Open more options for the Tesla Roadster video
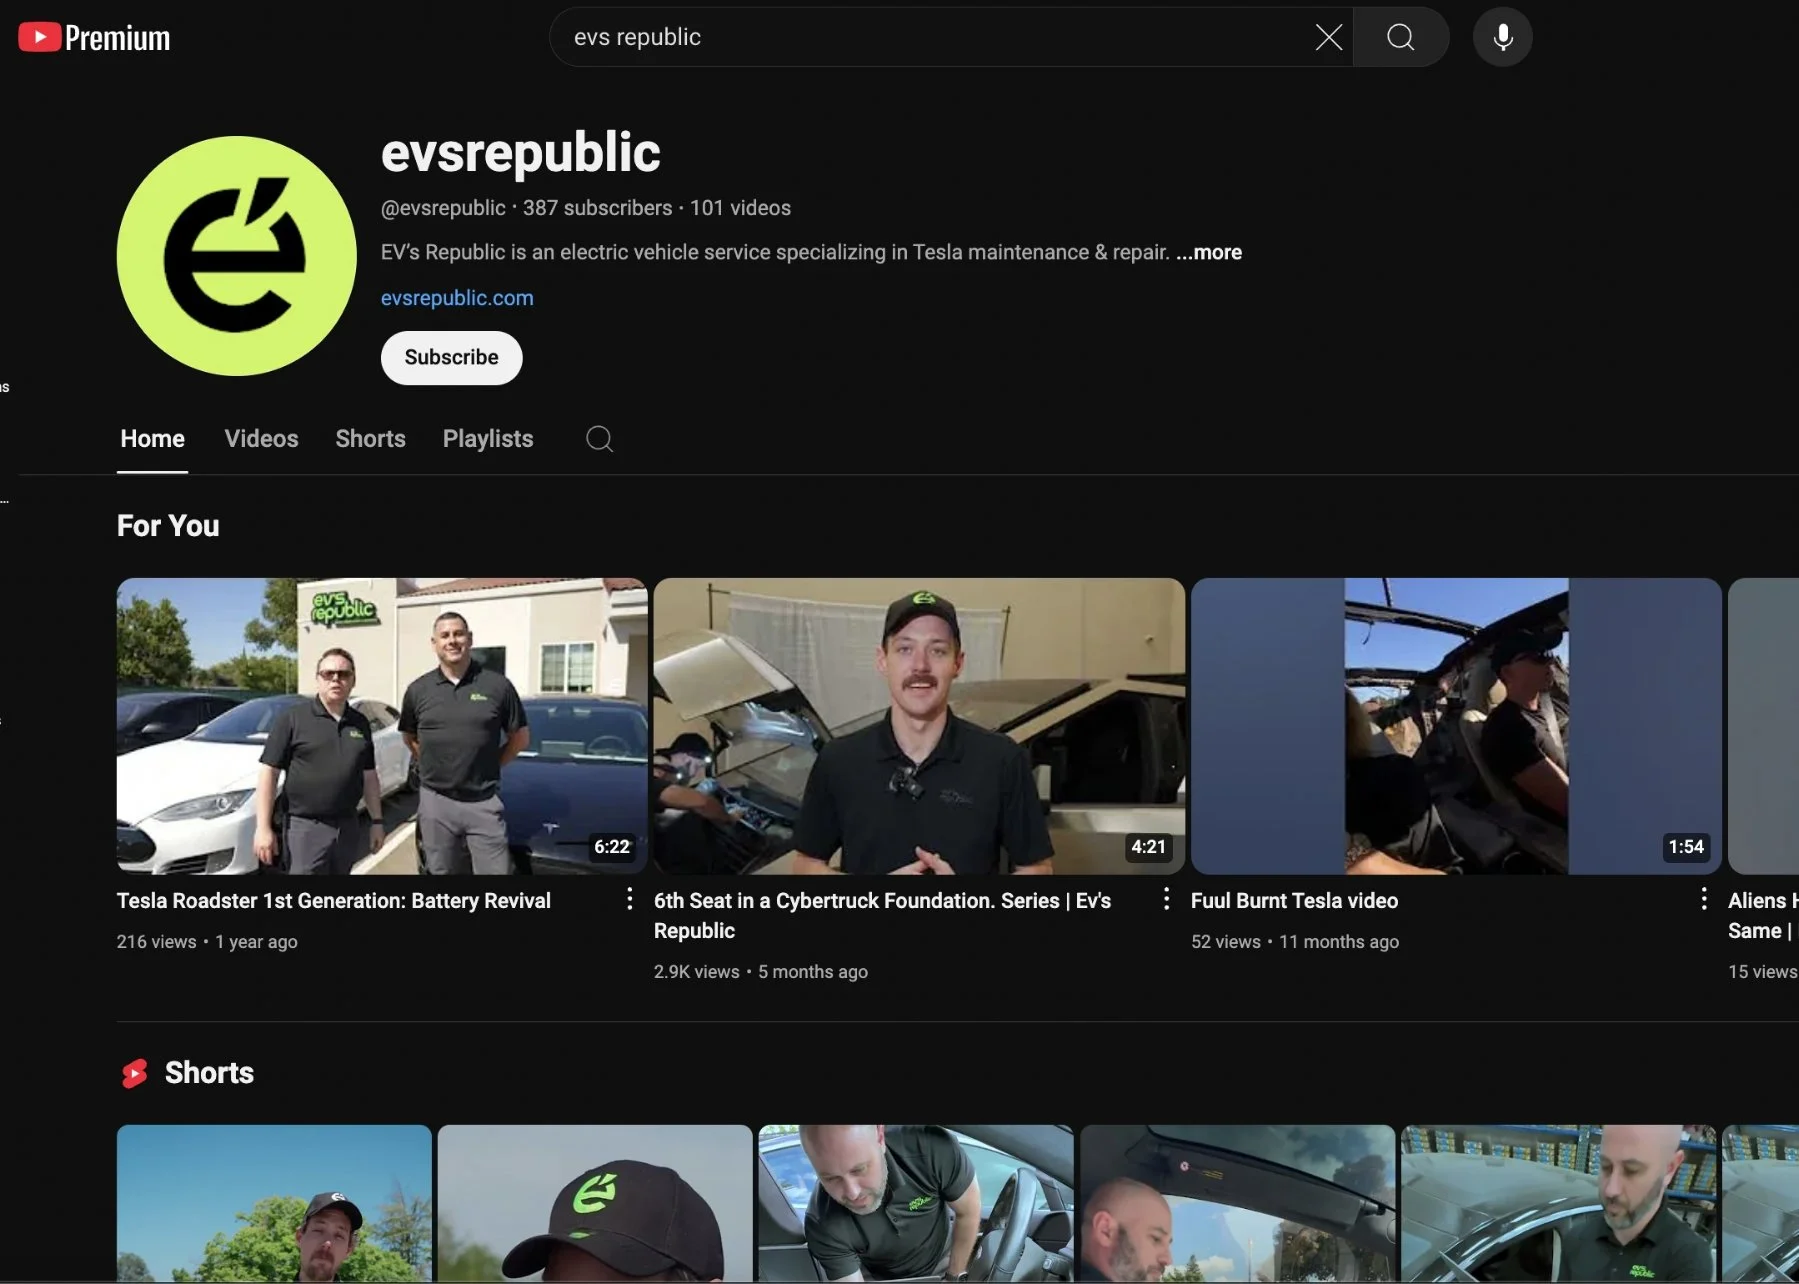1799x1284 pixels. 629,899
